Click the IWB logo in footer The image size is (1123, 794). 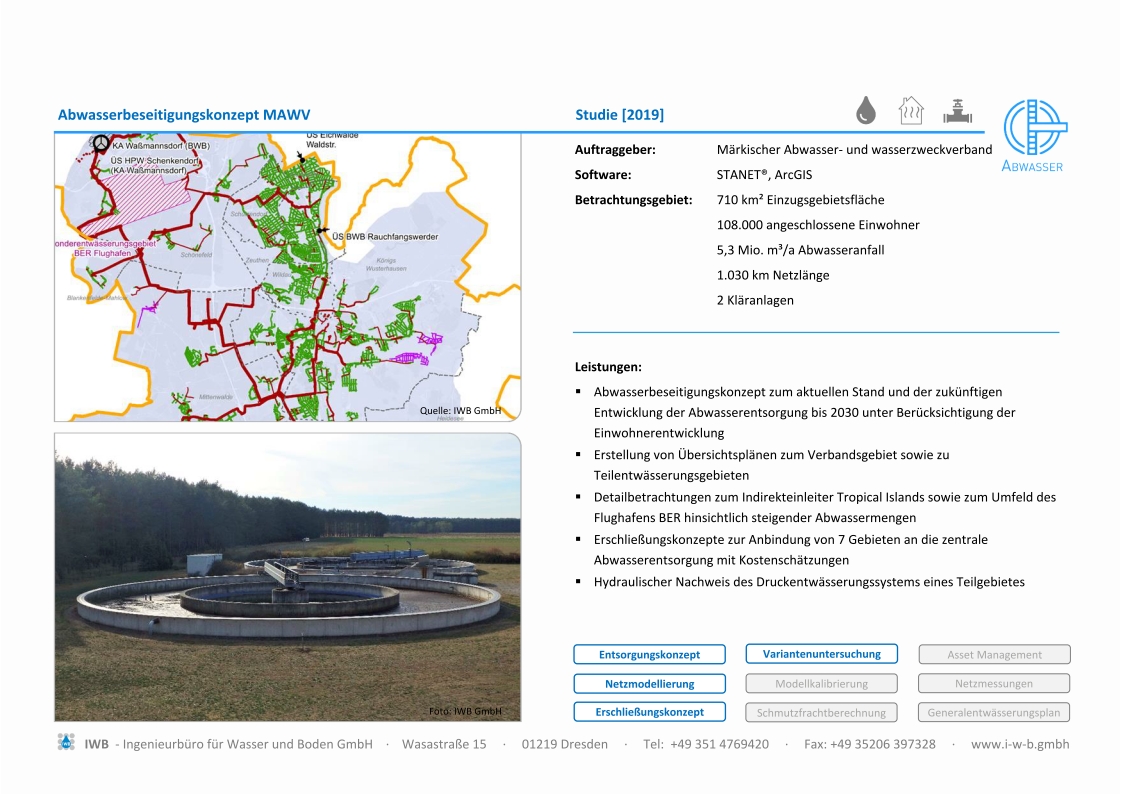coord(66,743)
